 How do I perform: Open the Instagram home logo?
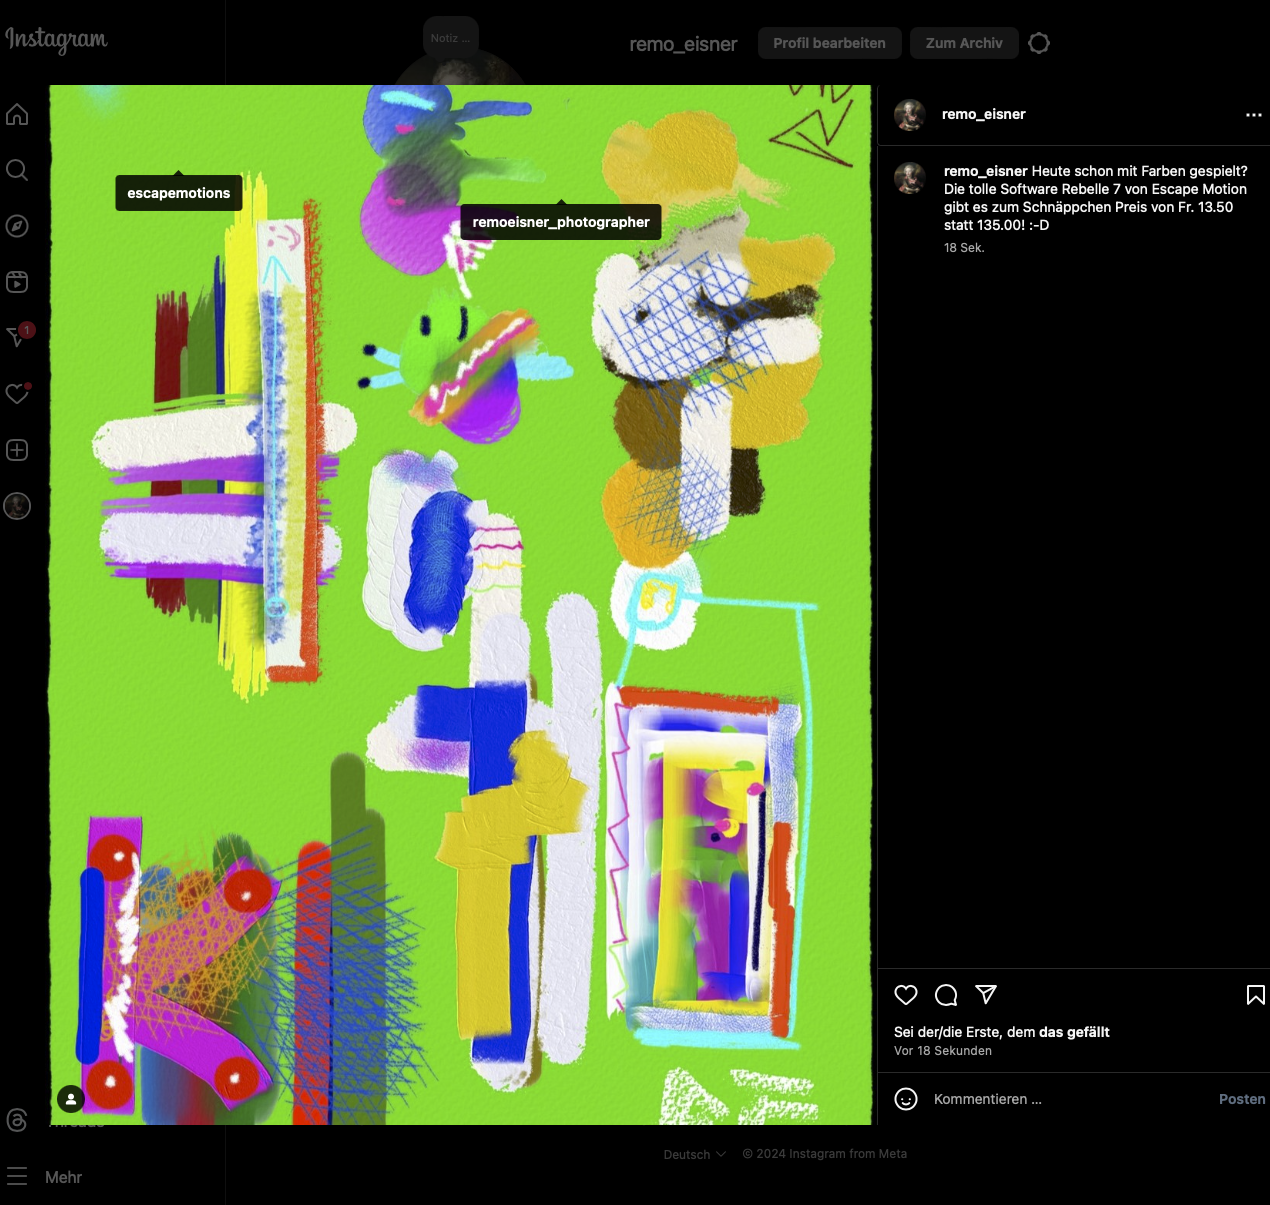point(56,39)
